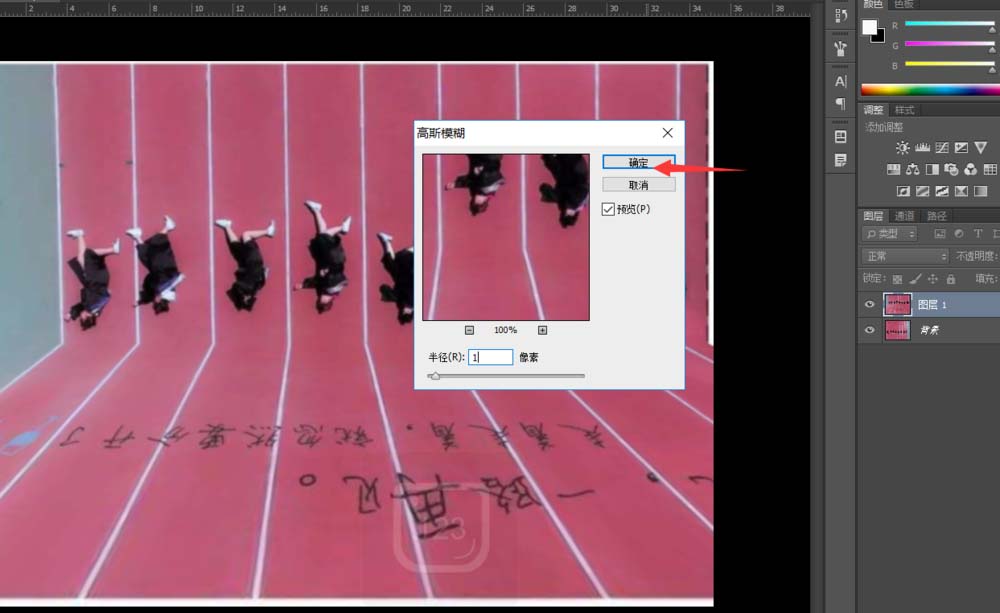Image resolution: width=1000 pixels, height=613 pixels.
Task: Confirm Gaussian Blur with 确定 button
Action: coord(638,163)
